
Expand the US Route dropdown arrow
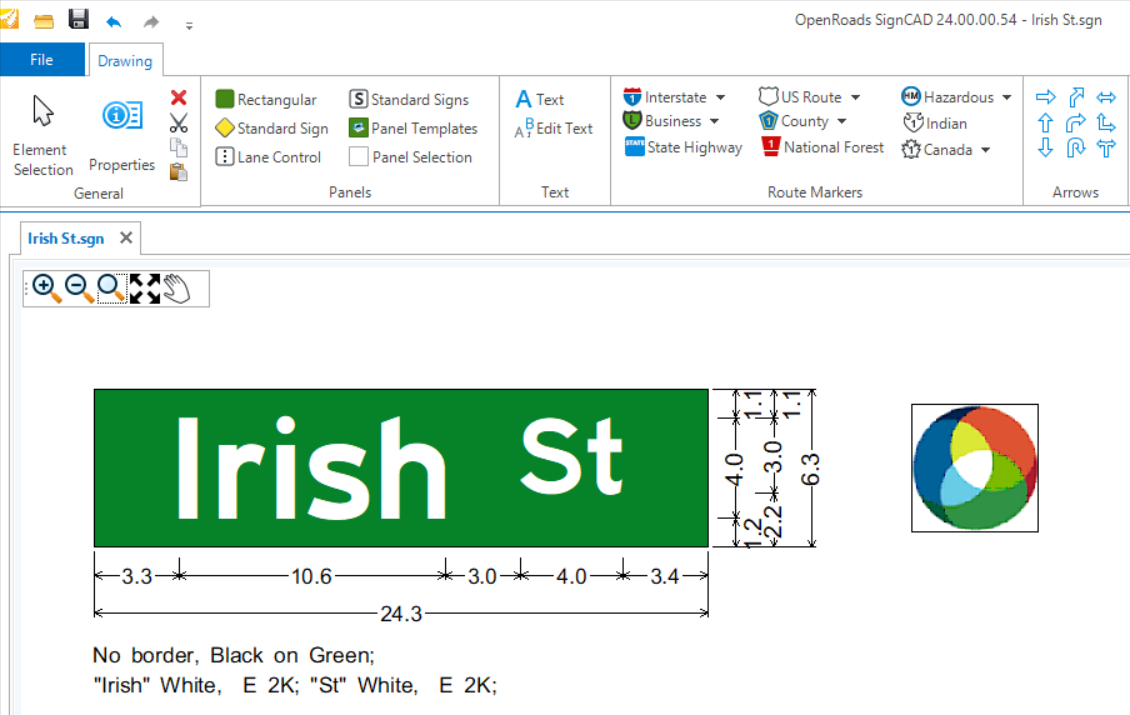pyautogui.click(x=855, y=97)
